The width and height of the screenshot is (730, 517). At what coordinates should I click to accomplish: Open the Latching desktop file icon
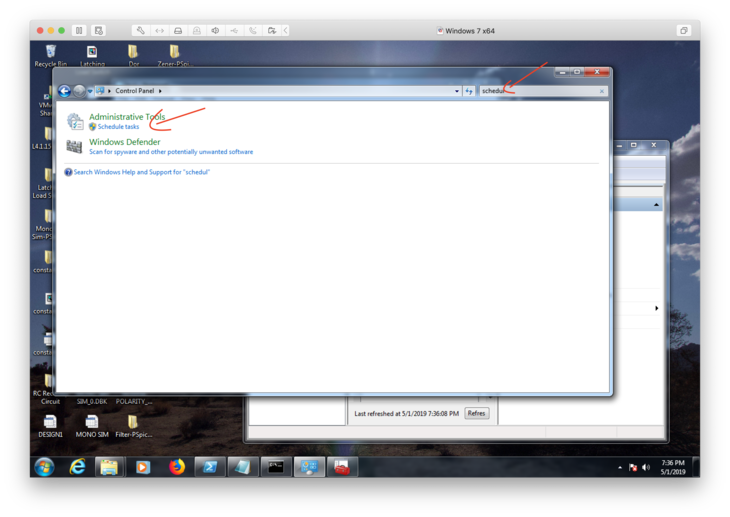click(x=92, y=56)
